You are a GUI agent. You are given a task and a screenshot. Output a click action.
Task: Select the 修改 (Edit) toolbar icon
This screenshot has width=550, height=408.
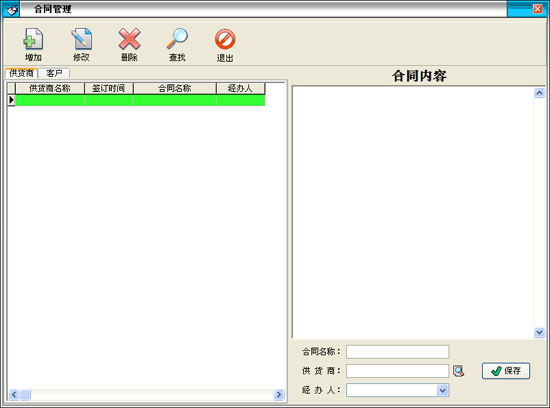pyautogui.click(x=81, y=39)
